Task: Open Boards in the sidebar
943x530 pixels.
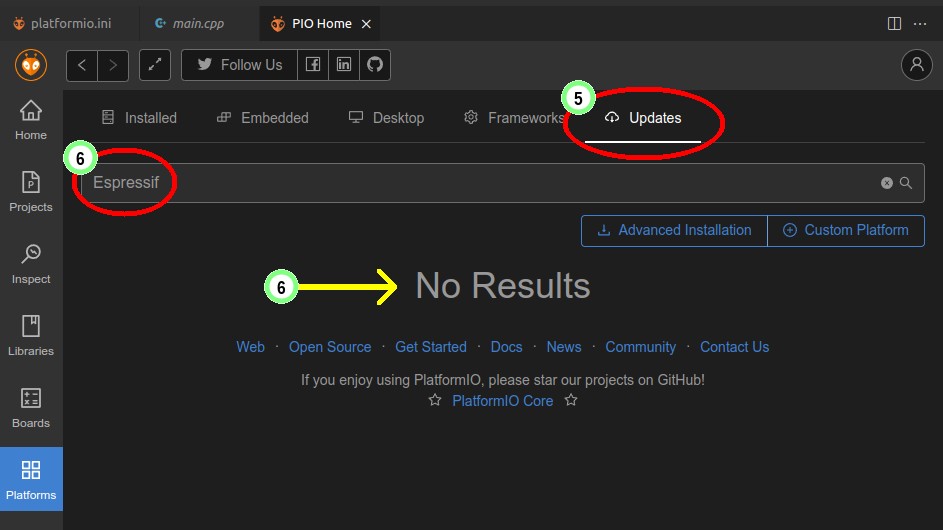Action: pos(31,407)
